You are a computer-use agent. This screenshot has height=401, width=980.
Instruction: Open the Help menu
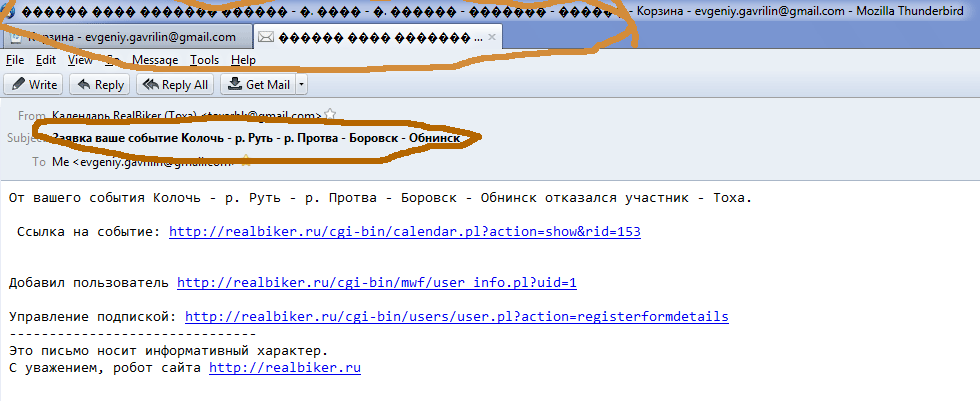243,60
